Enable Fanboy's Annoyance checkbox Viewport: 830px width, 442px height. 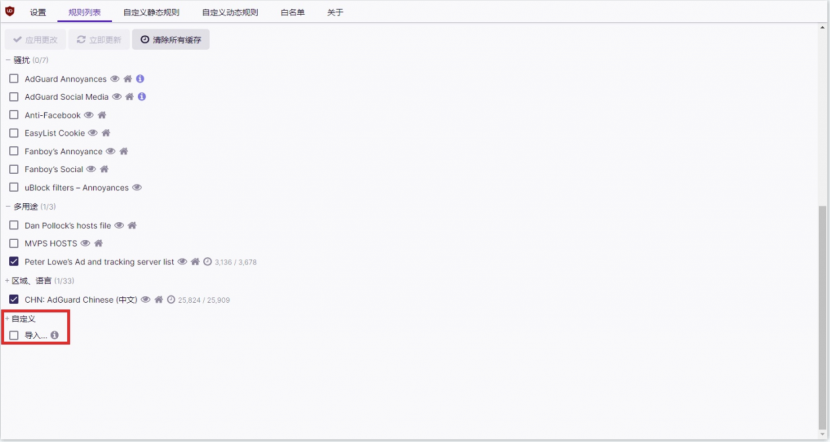pyautogui.click(x=14, y=151)
